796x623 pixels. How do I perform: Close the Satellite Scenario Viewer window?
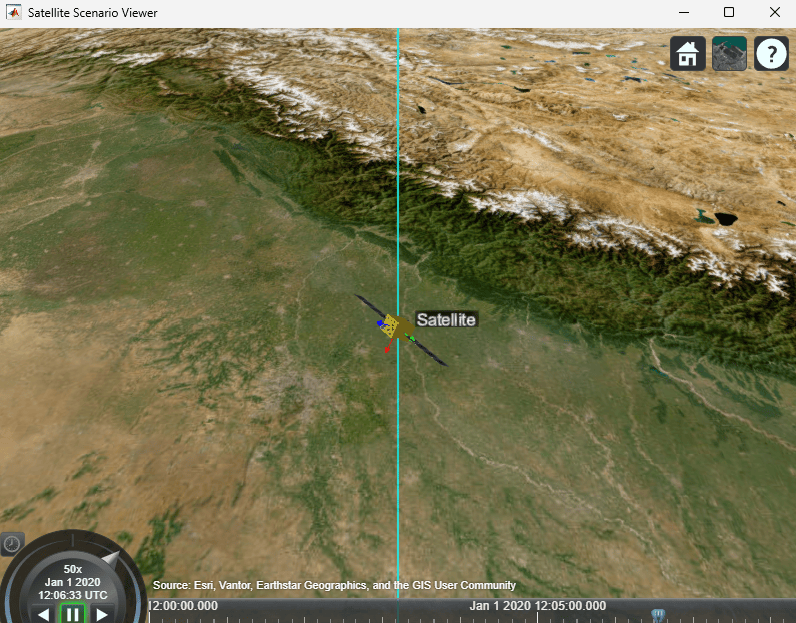775,12
